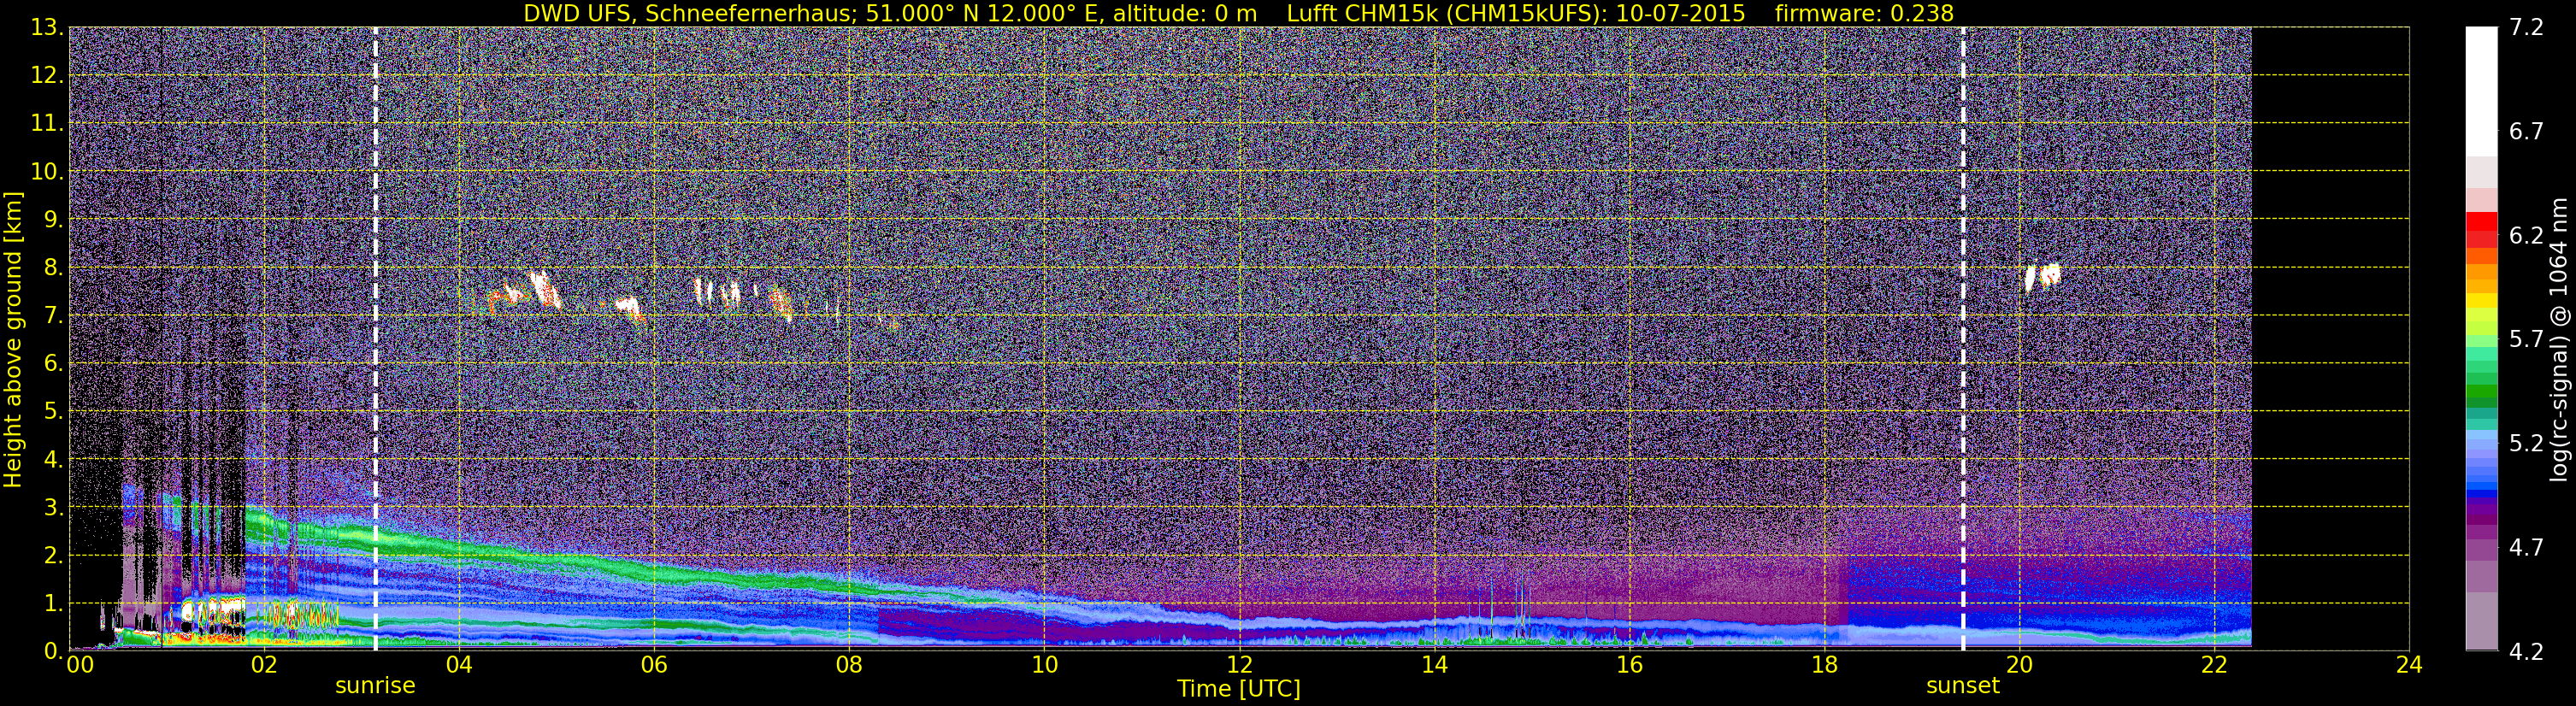The height and width of the screenshot is (706, 2576).
Task: Click the 'Height above ground [km]' axis label
Action: click(13, 339)
